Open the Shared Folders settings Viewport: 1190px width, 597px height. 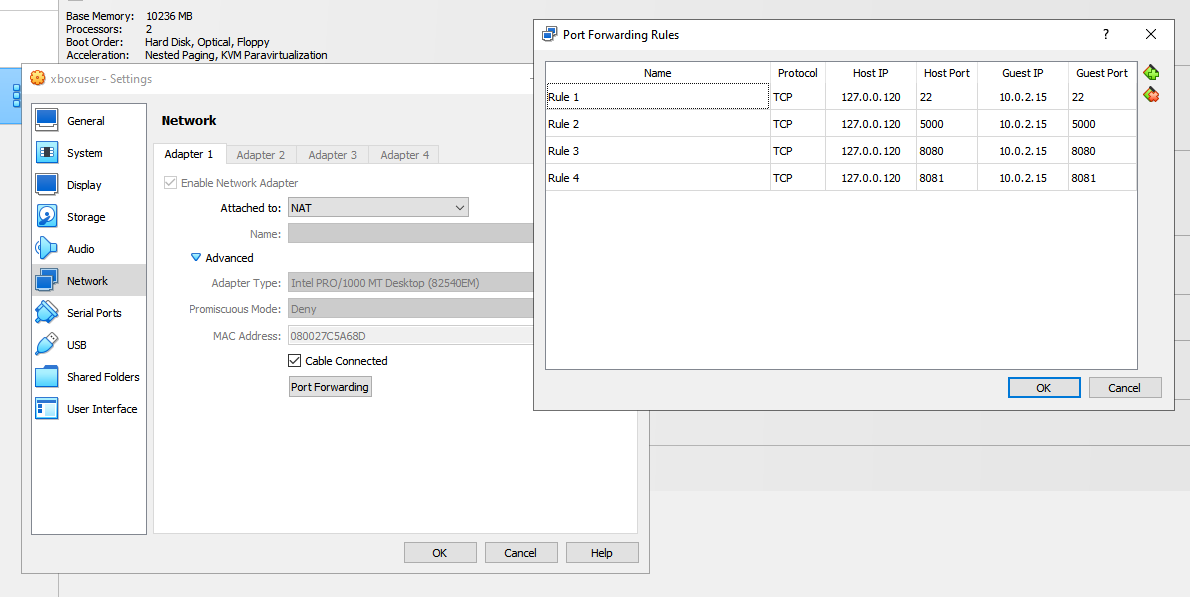coord(102,377)
